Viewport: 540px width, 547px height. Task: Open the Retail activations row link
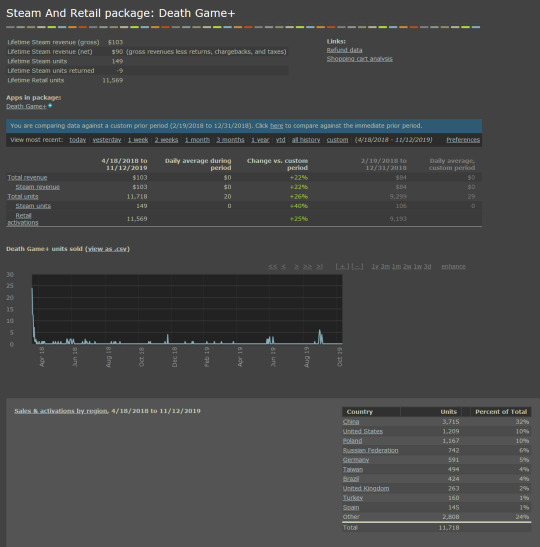(23, 219)
